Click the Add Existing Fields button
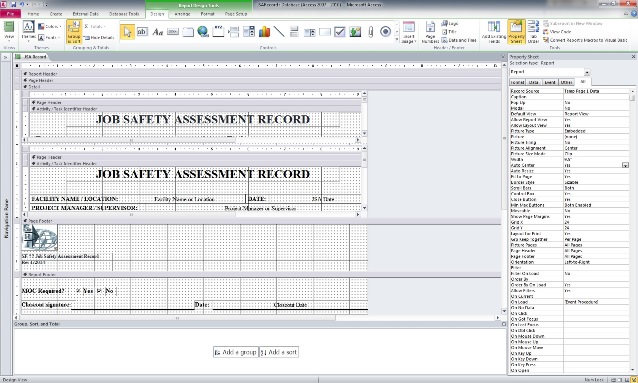The image size is (638, 383). point(494,32)
